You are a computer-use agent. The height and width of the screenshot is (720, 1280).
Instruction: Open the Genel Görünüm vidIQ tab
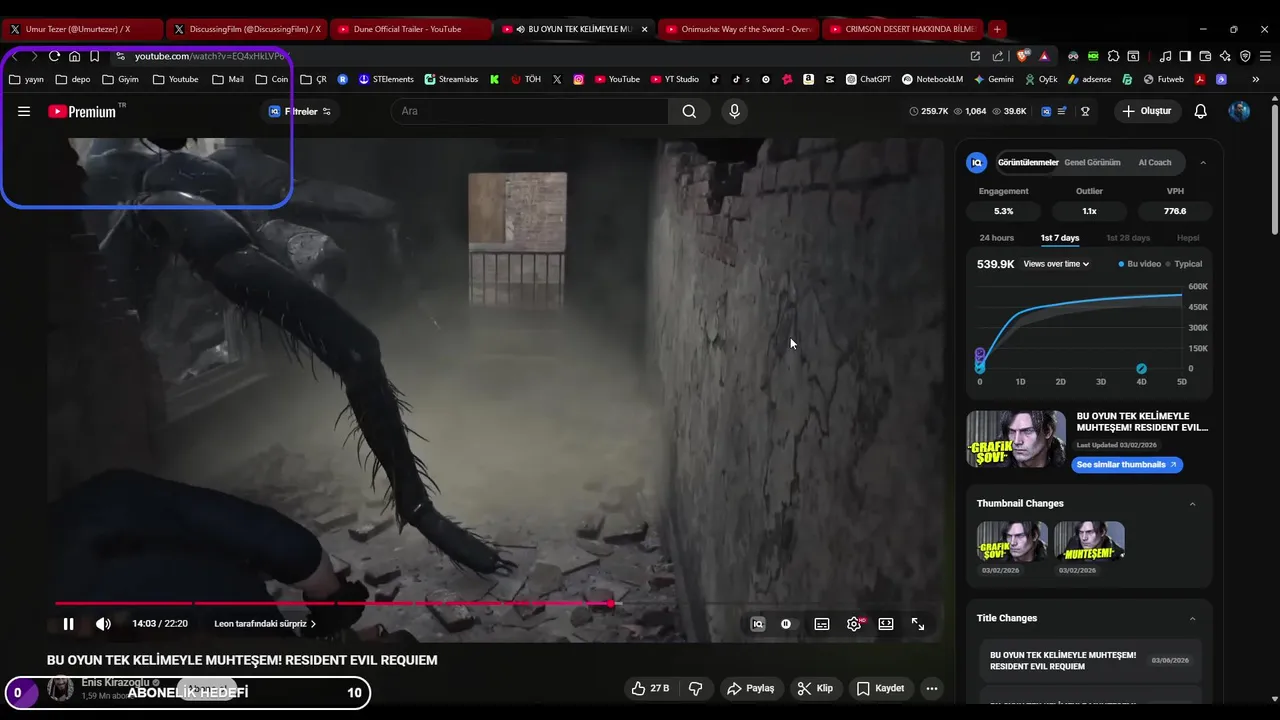(1092, 162)
